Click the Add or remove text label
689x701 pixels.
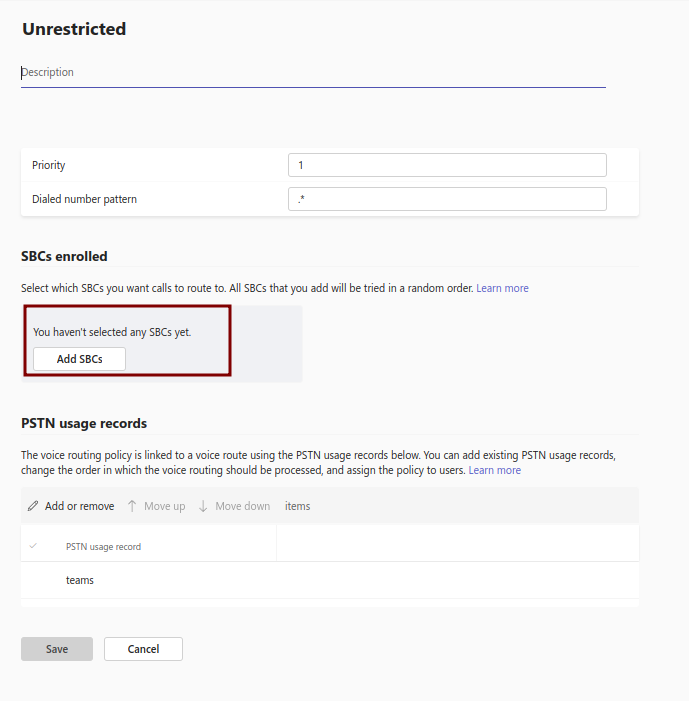click(79, 506)
